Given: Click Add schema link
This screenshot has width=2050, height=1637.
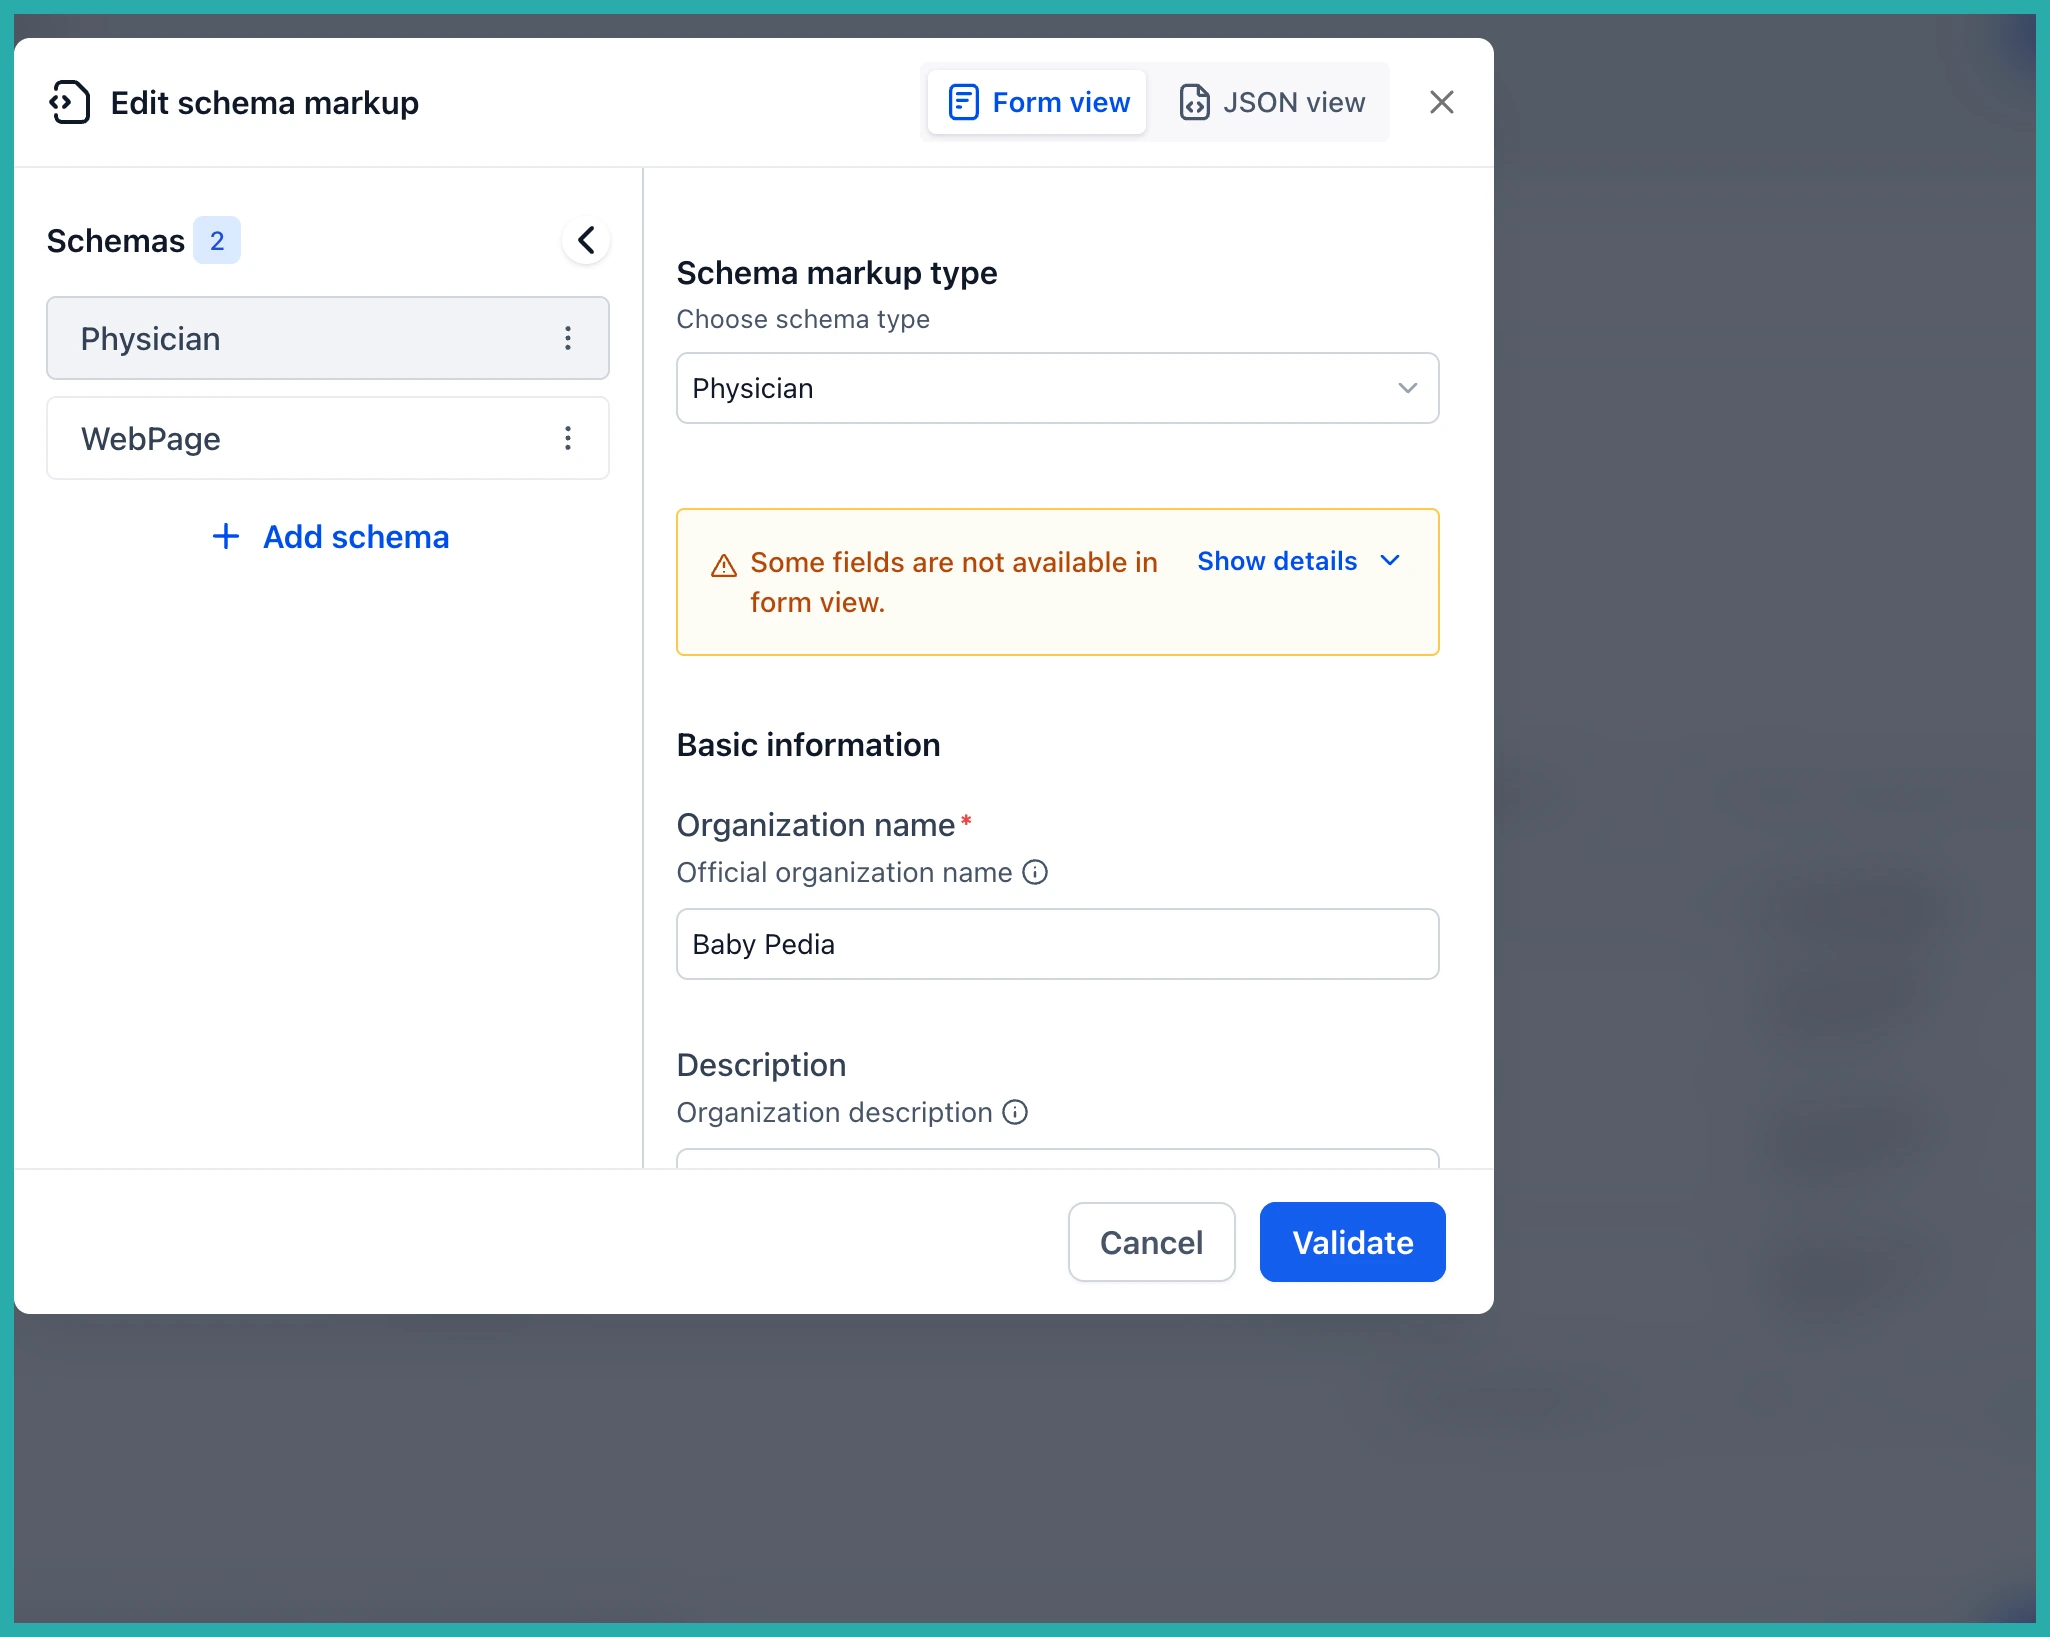Looking at the screenshot, I should 330,537.
